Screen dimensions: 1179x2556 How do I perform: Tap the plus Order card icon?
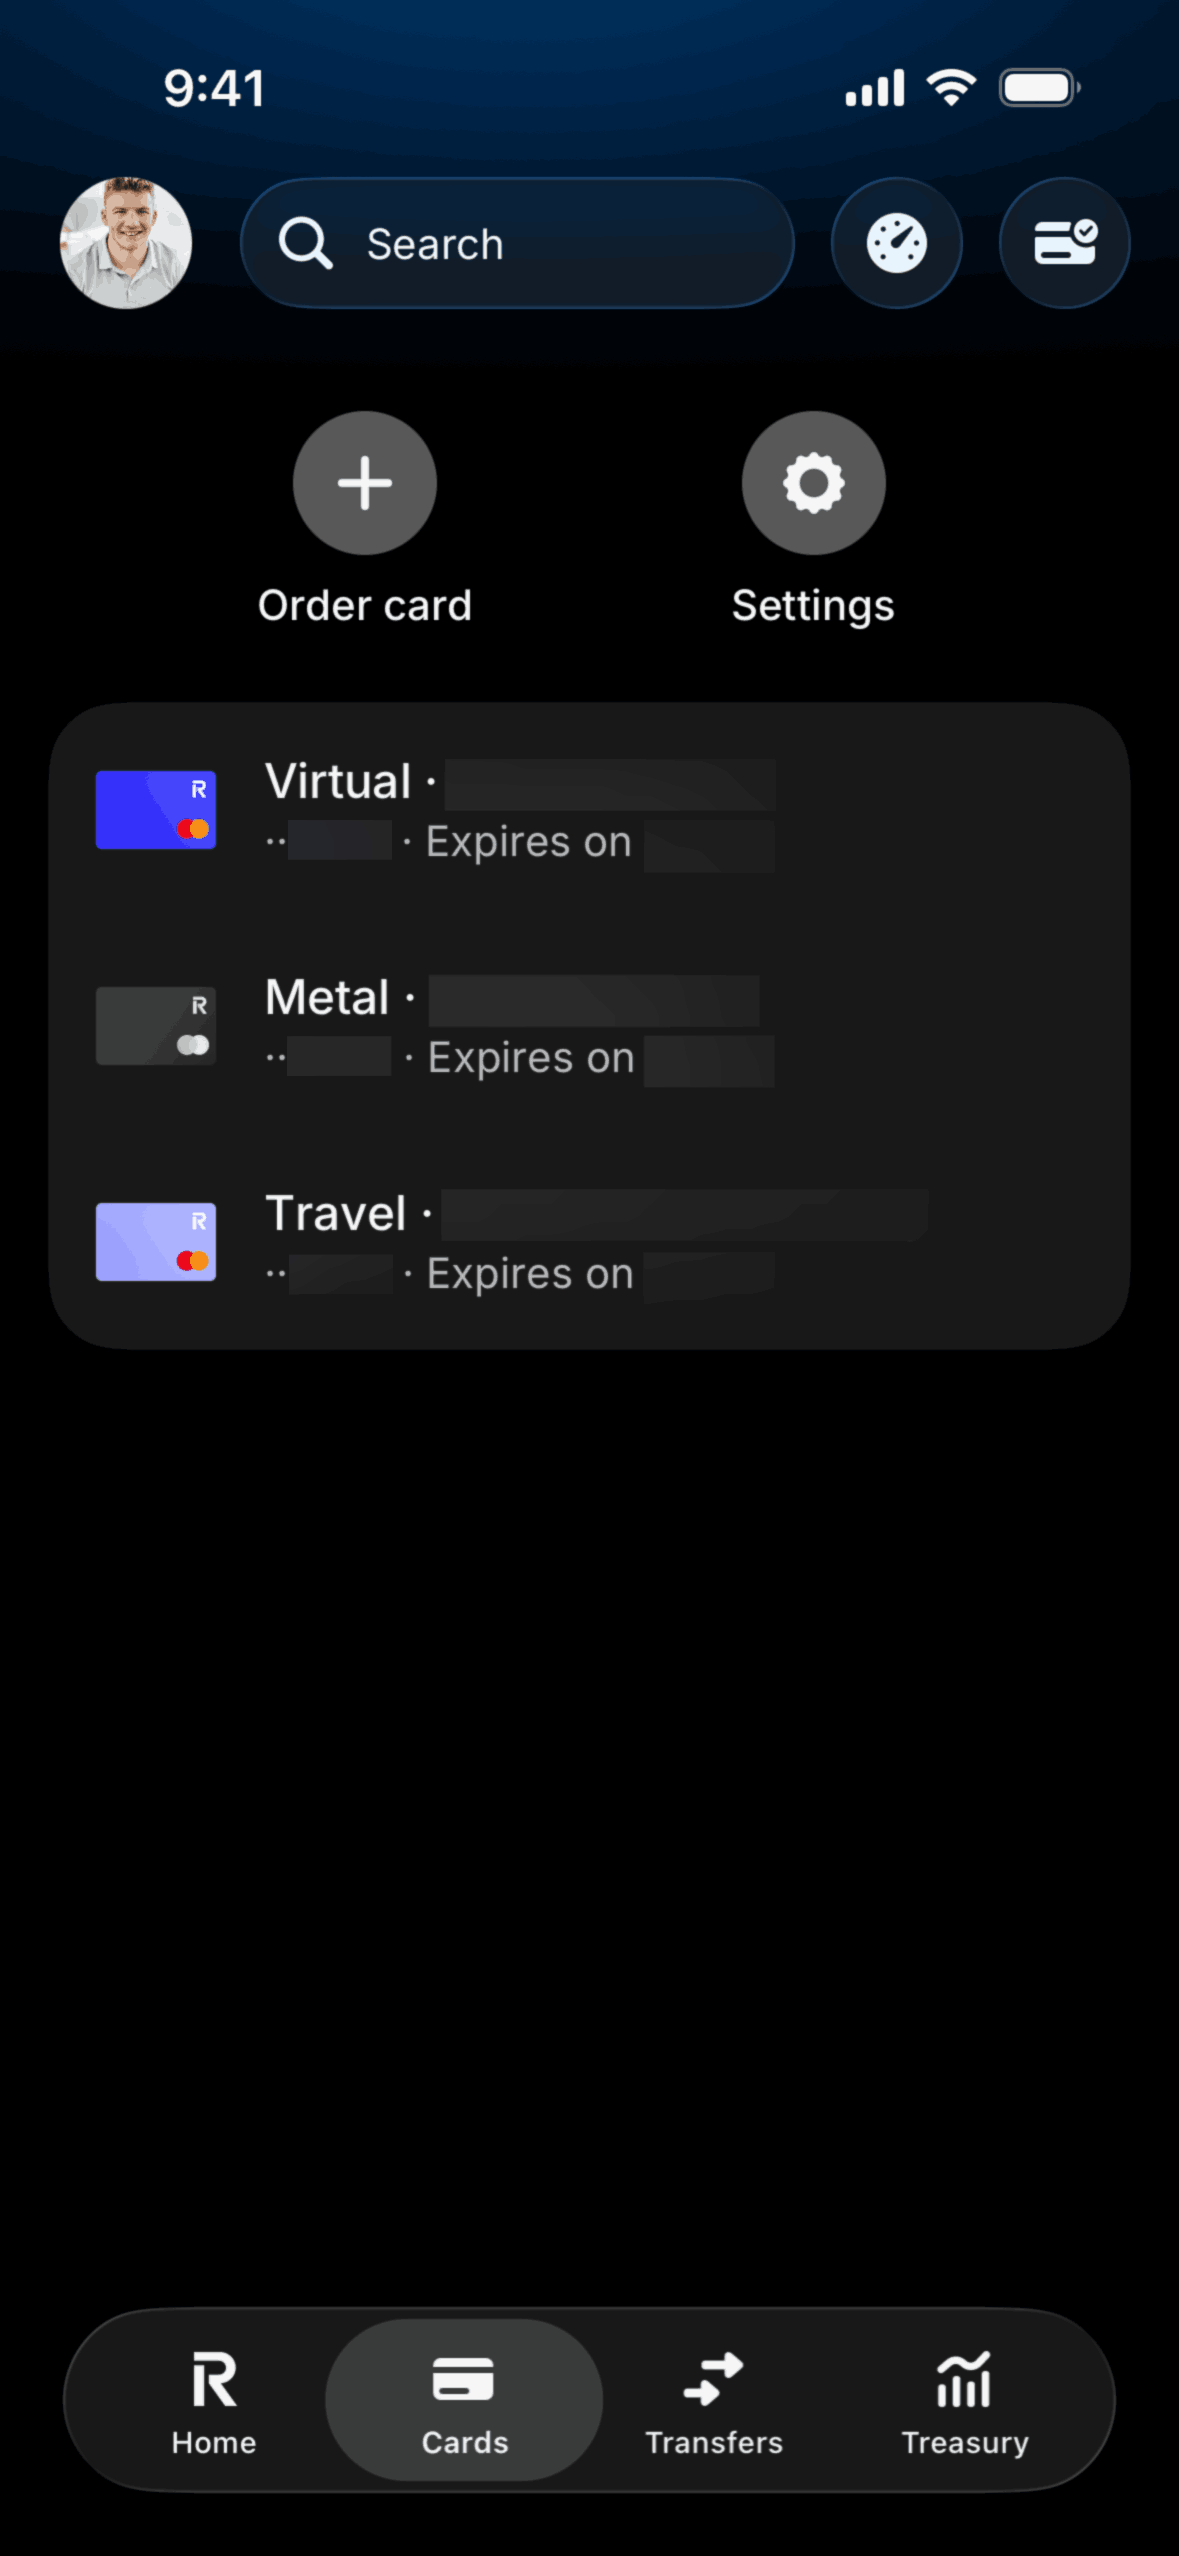[365, 483]
